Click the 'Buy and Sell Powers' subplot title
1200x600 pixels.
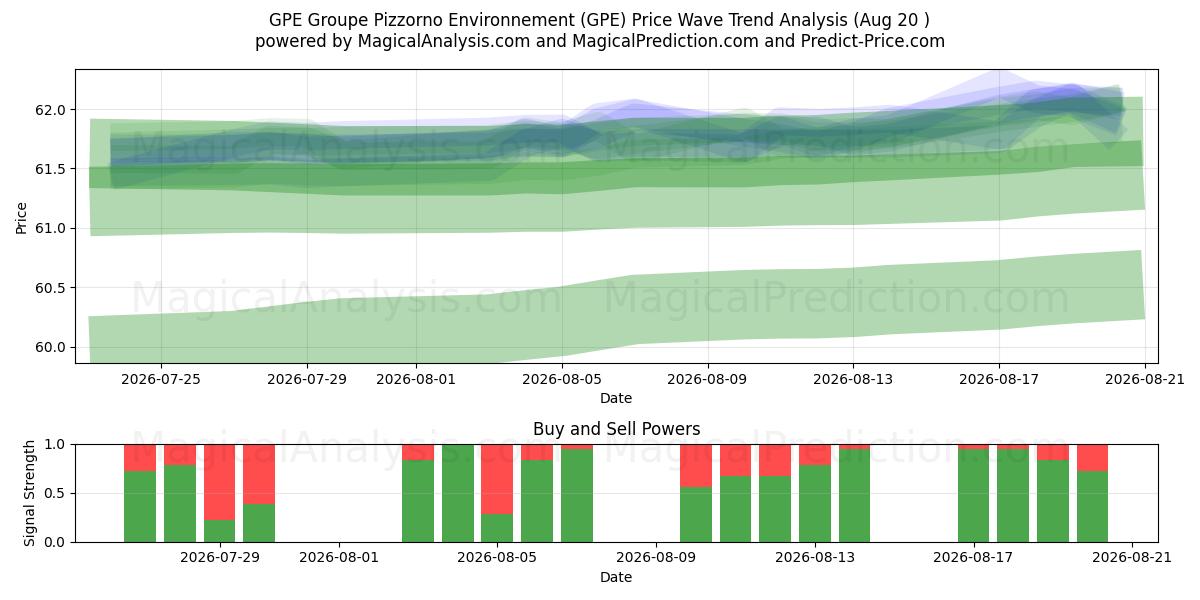pos(616,429)
